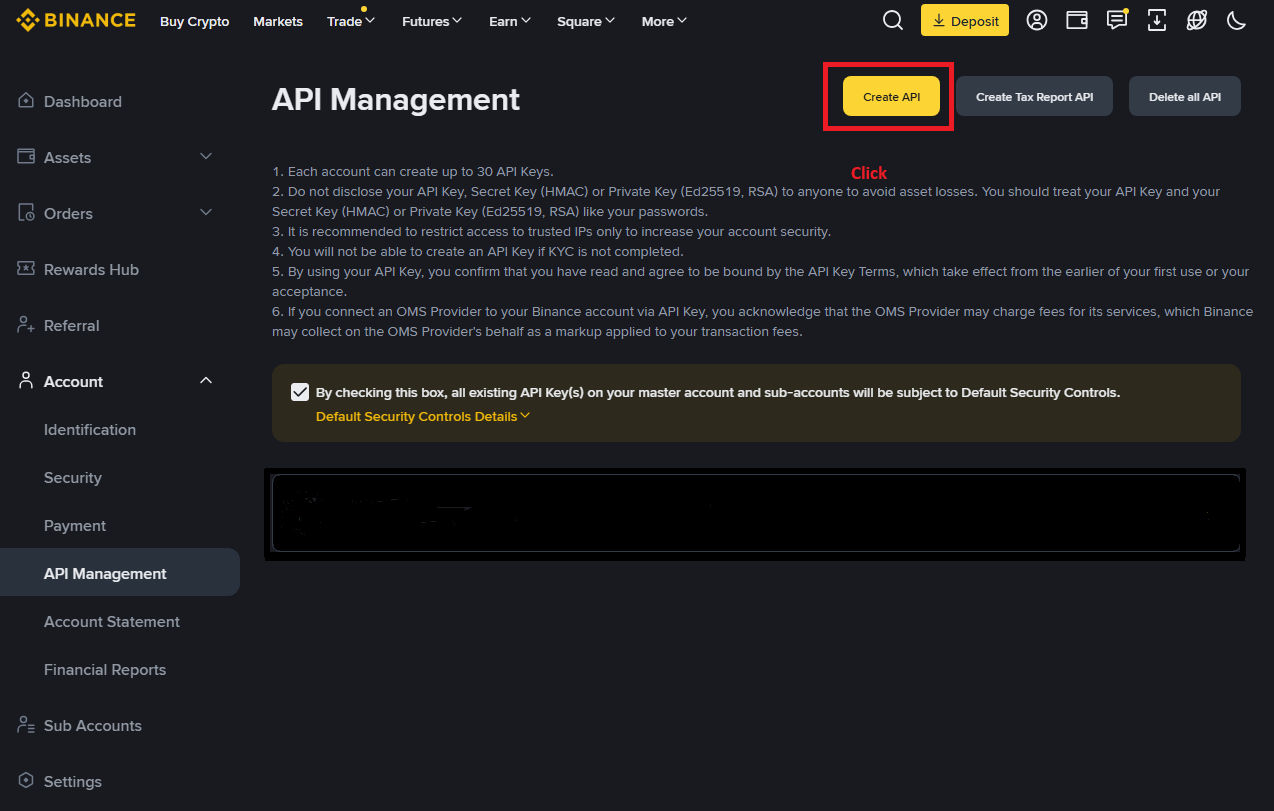This screenshot has width=1274, height=811.
Task: Click the download app icon
Action: pyautogui.click(x=1157, y=20)
